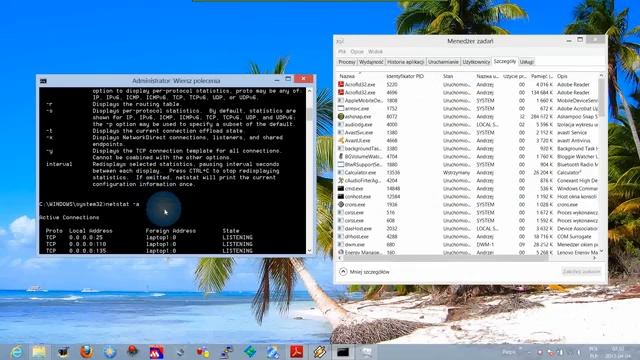Click the Command Prompt vertical scrollbar thumb
This screenshot has height=360, width=640.
pos(309,114)
